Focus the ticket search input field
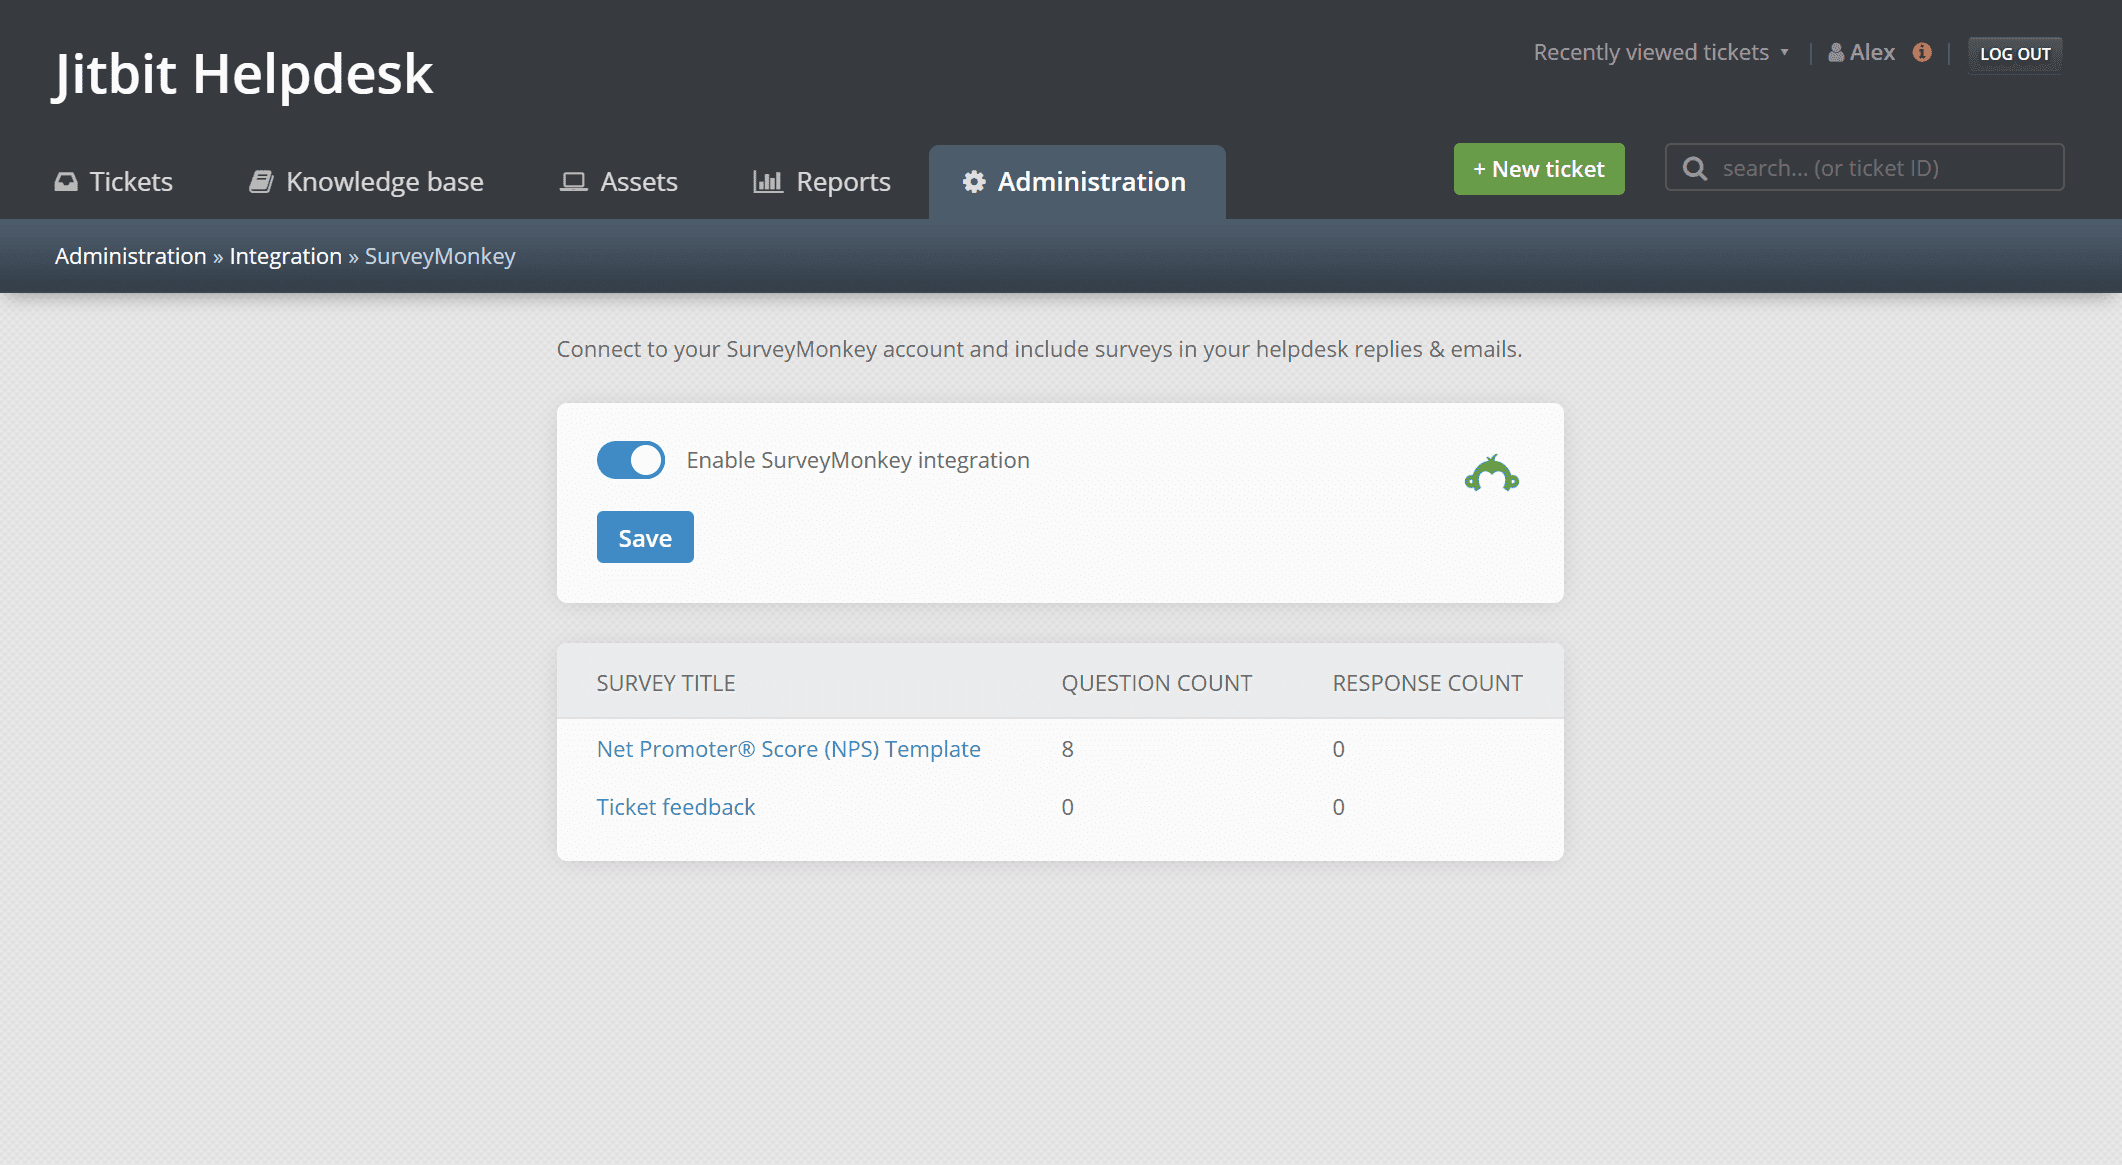This screenshot has height=1165, width=2122. tap(1880, 168)
